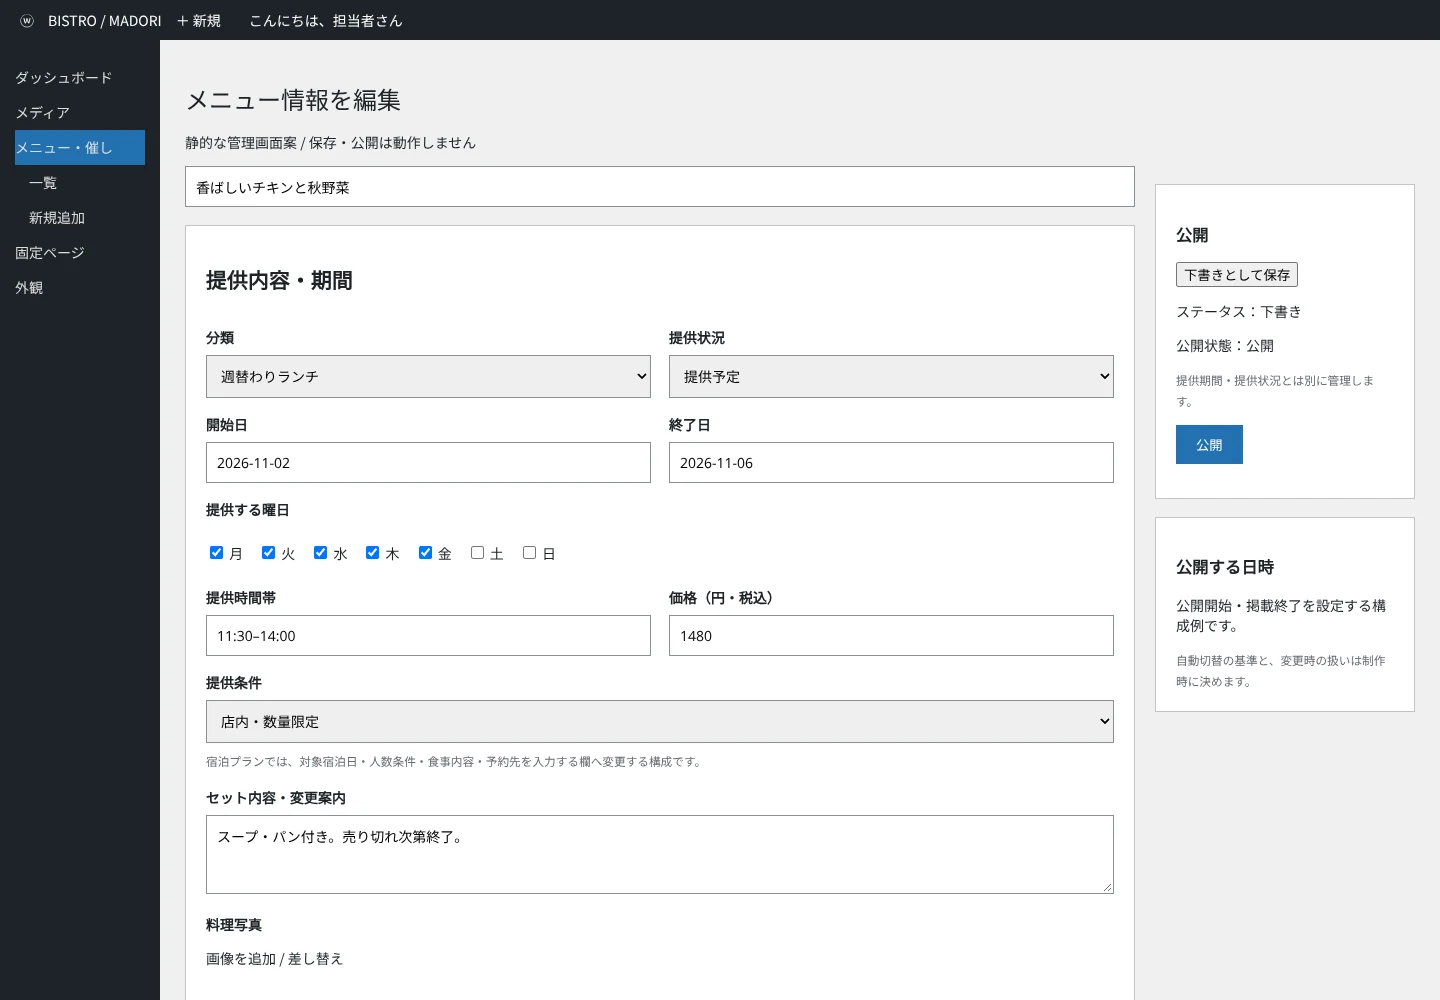
Task: Check the 日 weekday checkbox
Action: (x=529, y=553)
